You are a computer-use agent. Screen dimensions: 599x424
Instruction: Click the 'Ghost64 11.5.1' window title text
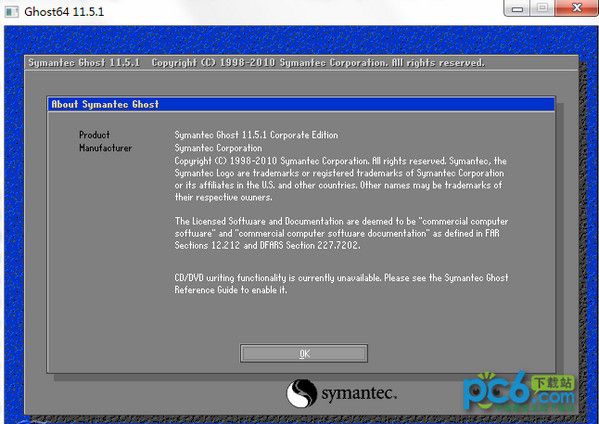pyautogui.click(x=64, y=11)
